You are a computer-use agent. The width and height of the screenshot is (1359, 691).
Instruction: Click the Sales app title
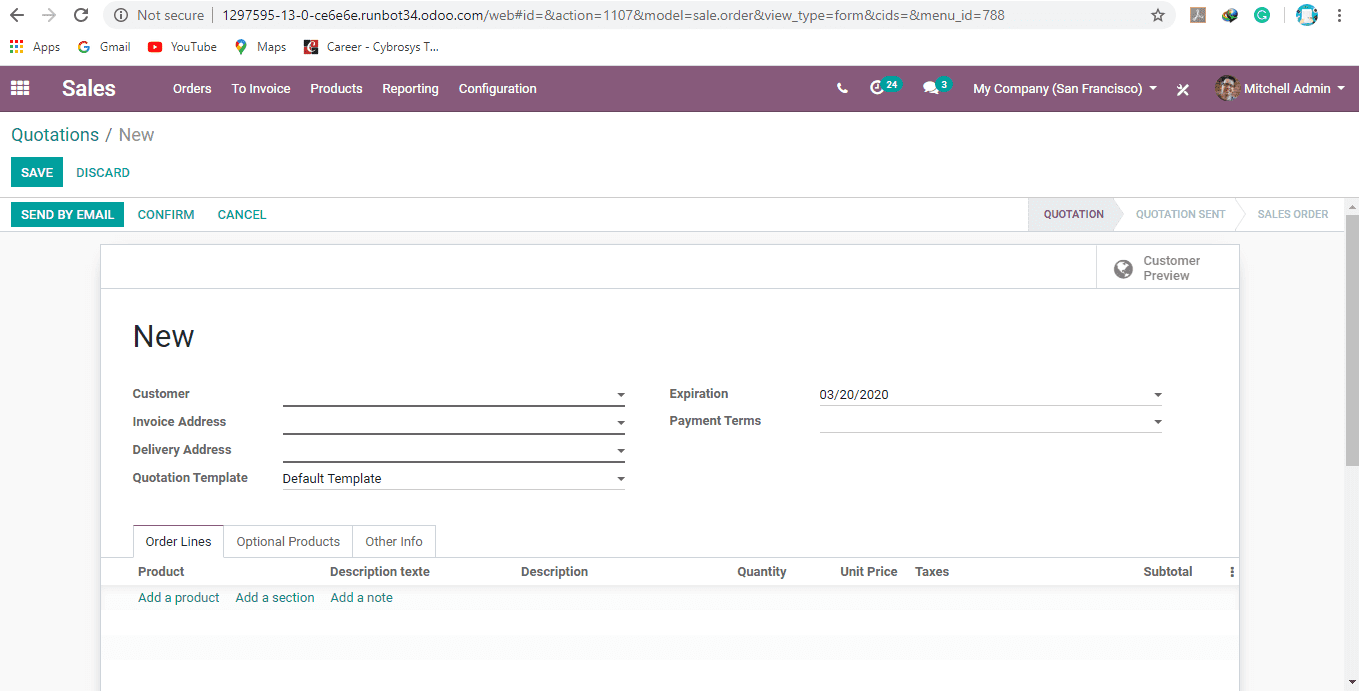click(x=89, y=88)
